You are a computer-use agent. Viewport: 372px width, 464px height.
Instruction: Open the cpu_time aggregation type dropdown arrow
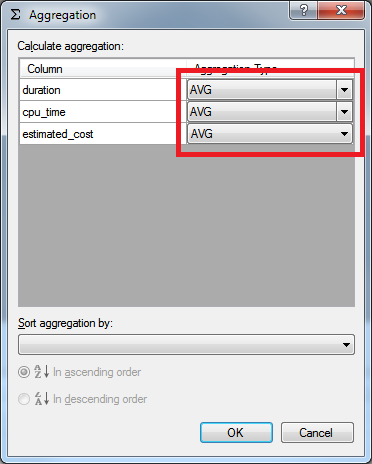tap(344, 112)
